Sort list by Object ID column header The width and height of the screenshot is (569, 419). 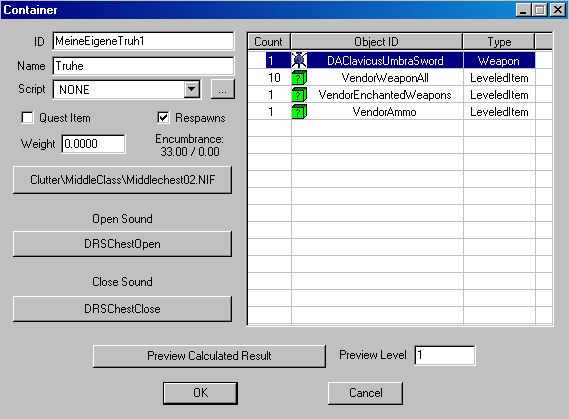coord(376,42)
